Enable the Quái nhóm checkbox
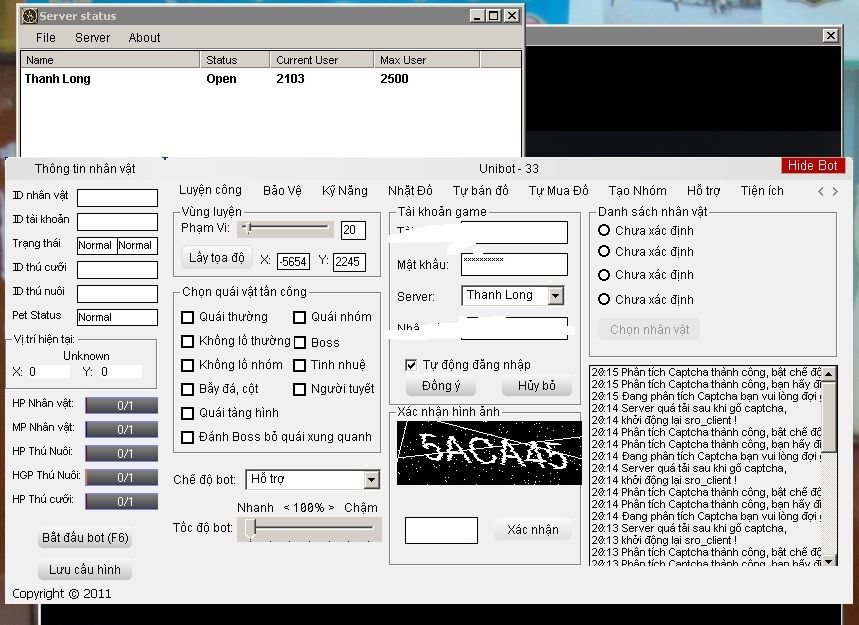Image resolution: width=859 pixels, height=625 pixels. [299, 317]
